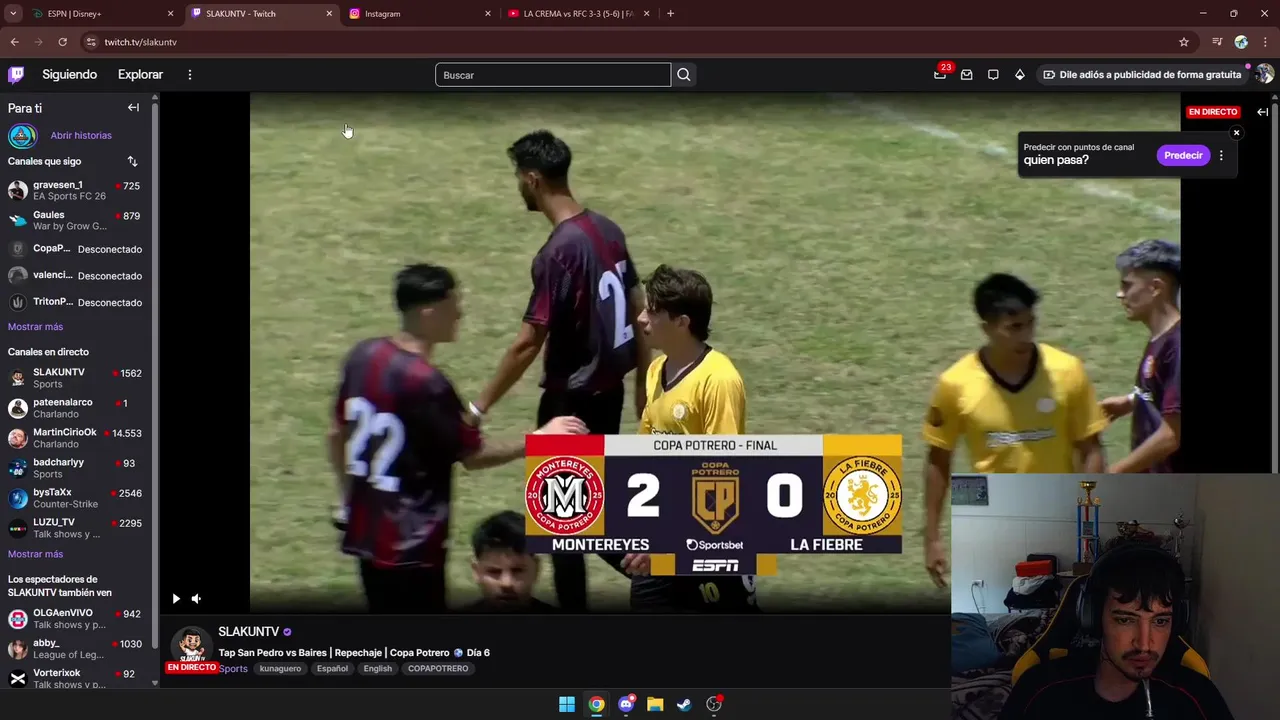
Task: Close the ESPN | Disney+ tab
Action: pos(170,14)
